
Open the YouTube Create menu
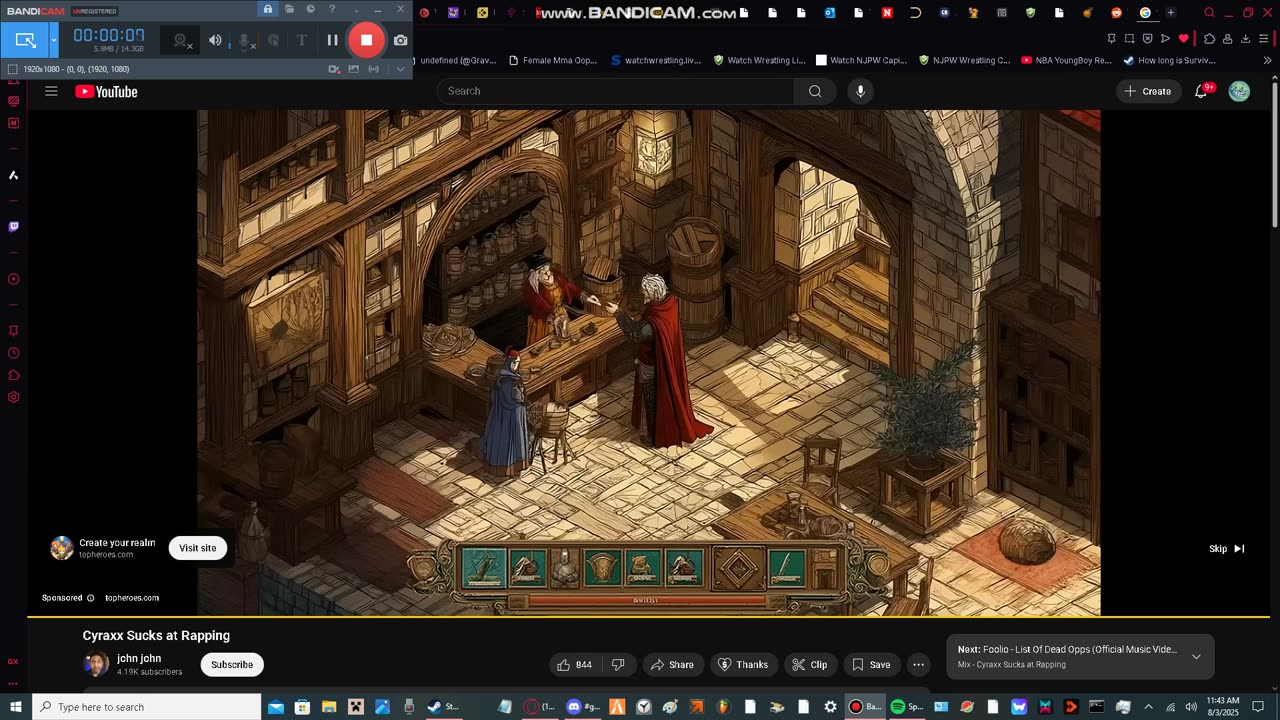(x=1148, y=91)
